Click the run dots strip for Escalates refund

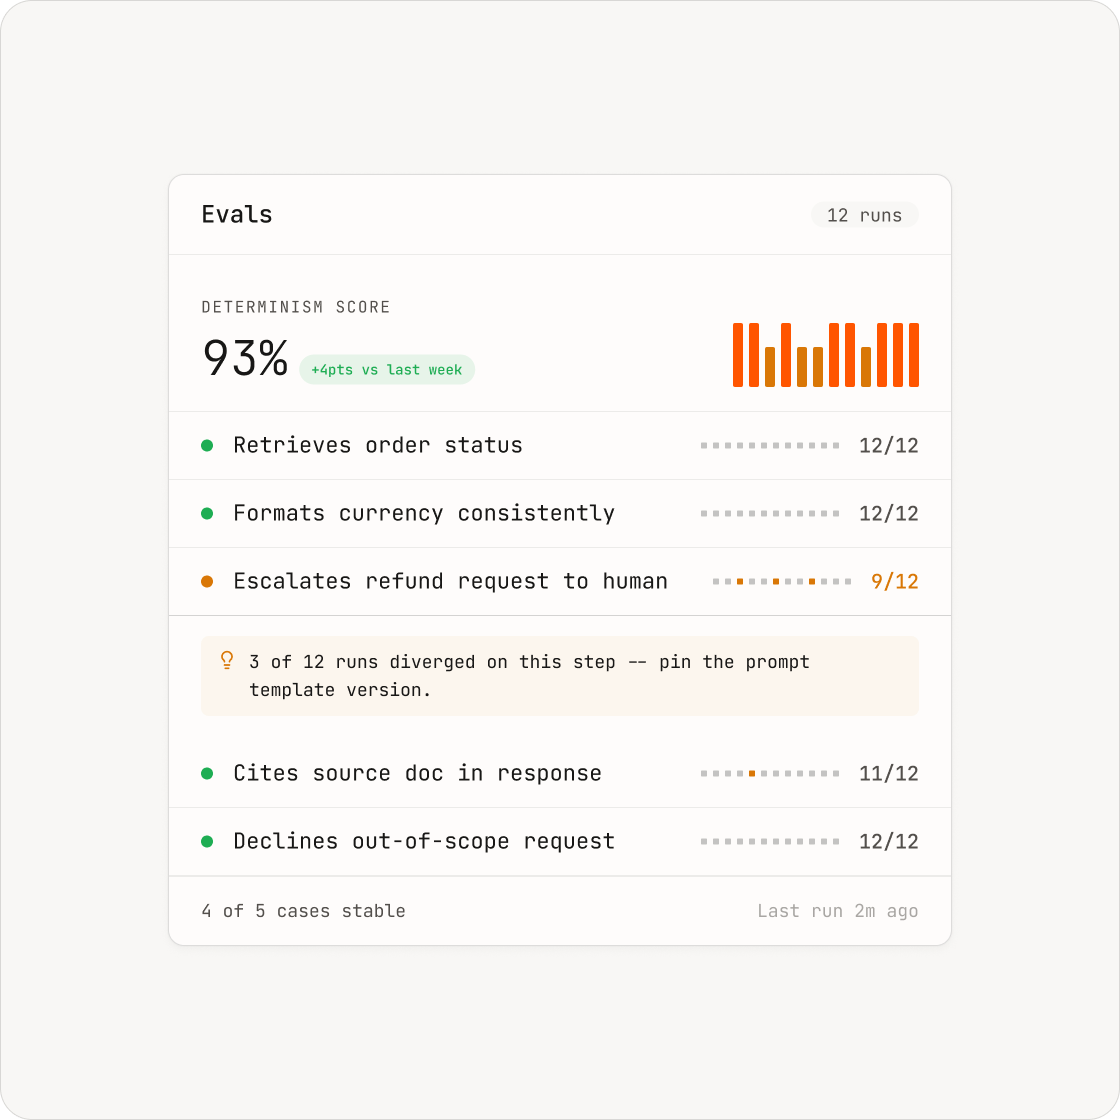coord(781,581)
